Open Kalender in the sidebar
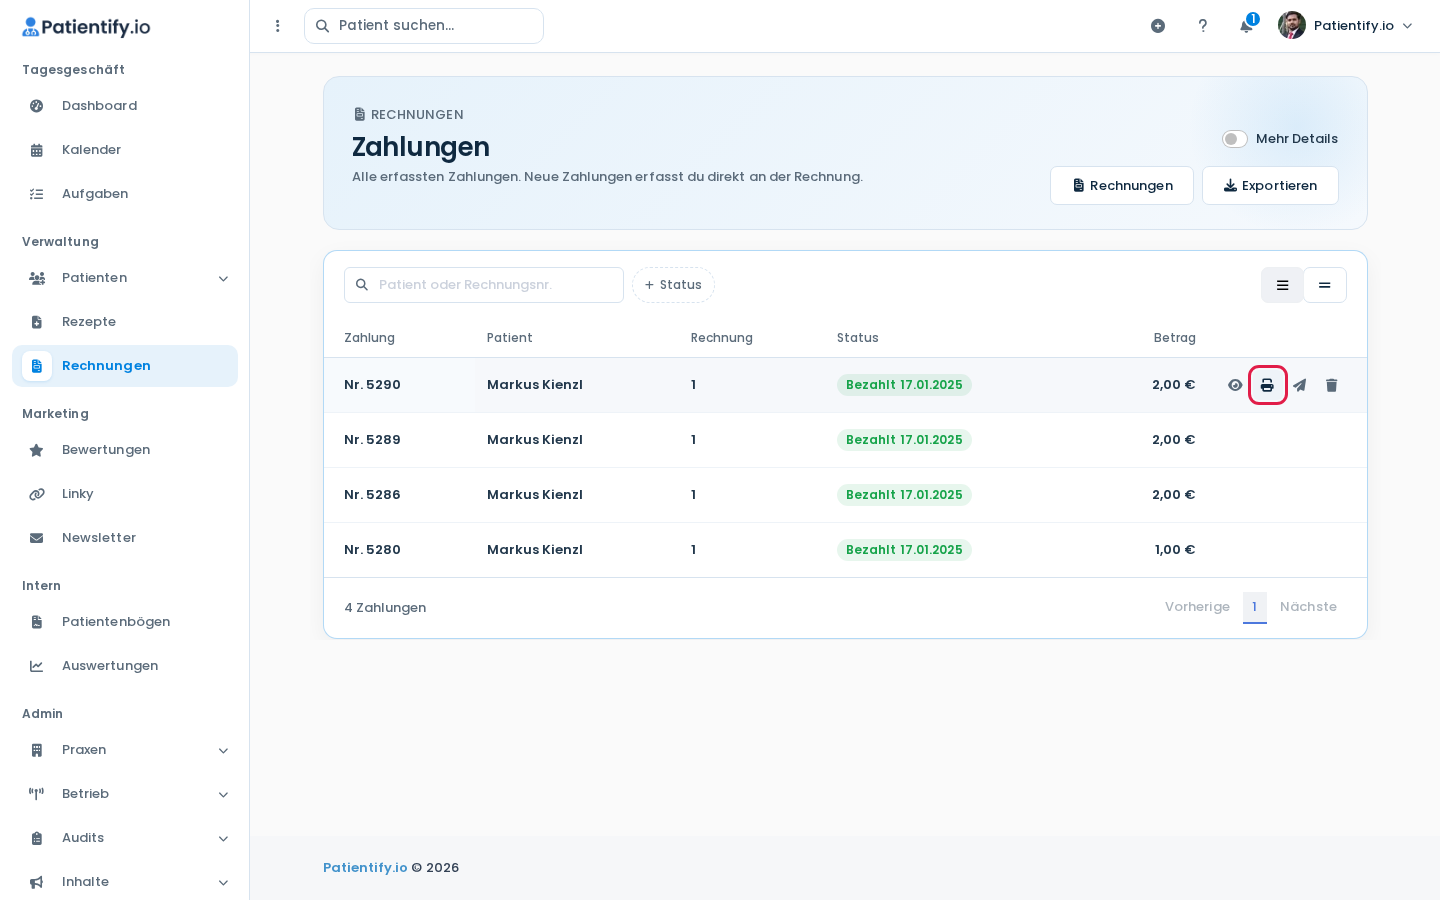1440x900 pixels. (125, 150)
